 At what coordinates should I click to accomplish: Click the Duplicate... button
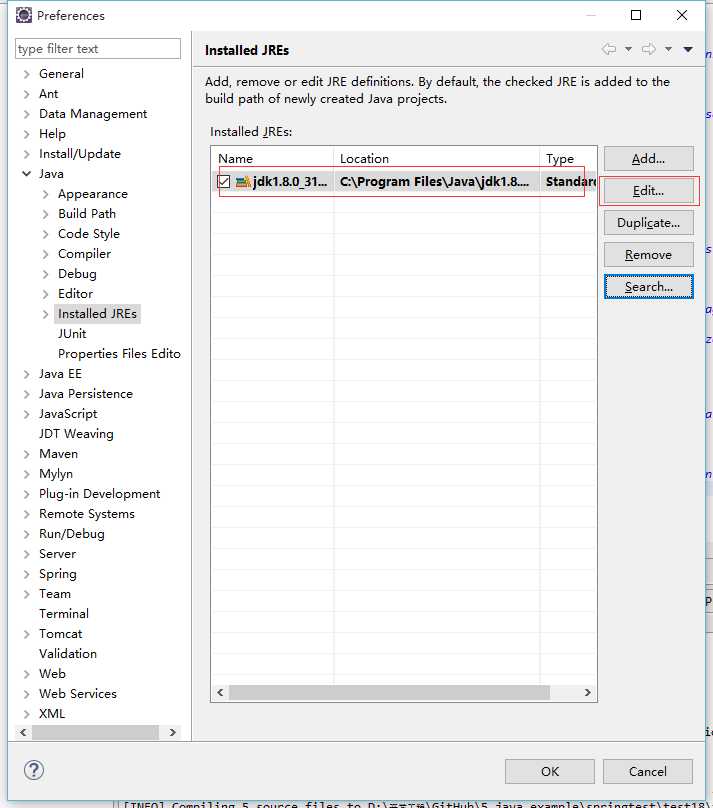click(x=649, y=223)
